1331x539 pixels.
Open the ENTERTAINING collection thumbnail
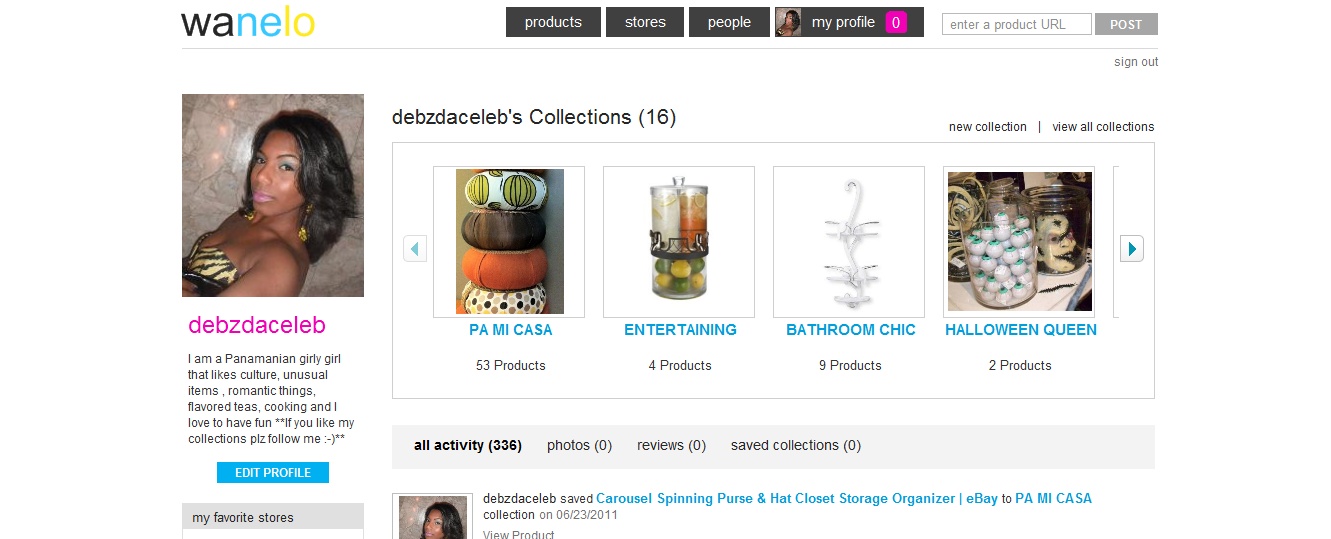coord(679,242)
